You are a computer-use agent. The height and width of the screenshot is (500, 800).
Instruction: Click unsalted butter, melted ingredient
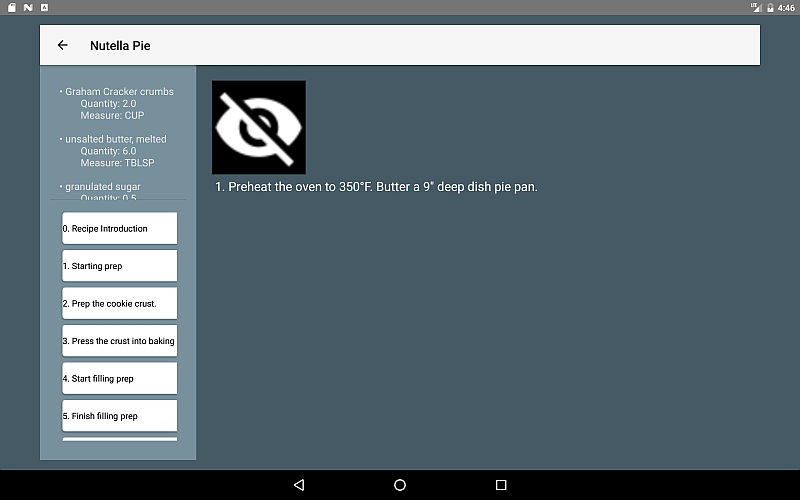(115, 139)
